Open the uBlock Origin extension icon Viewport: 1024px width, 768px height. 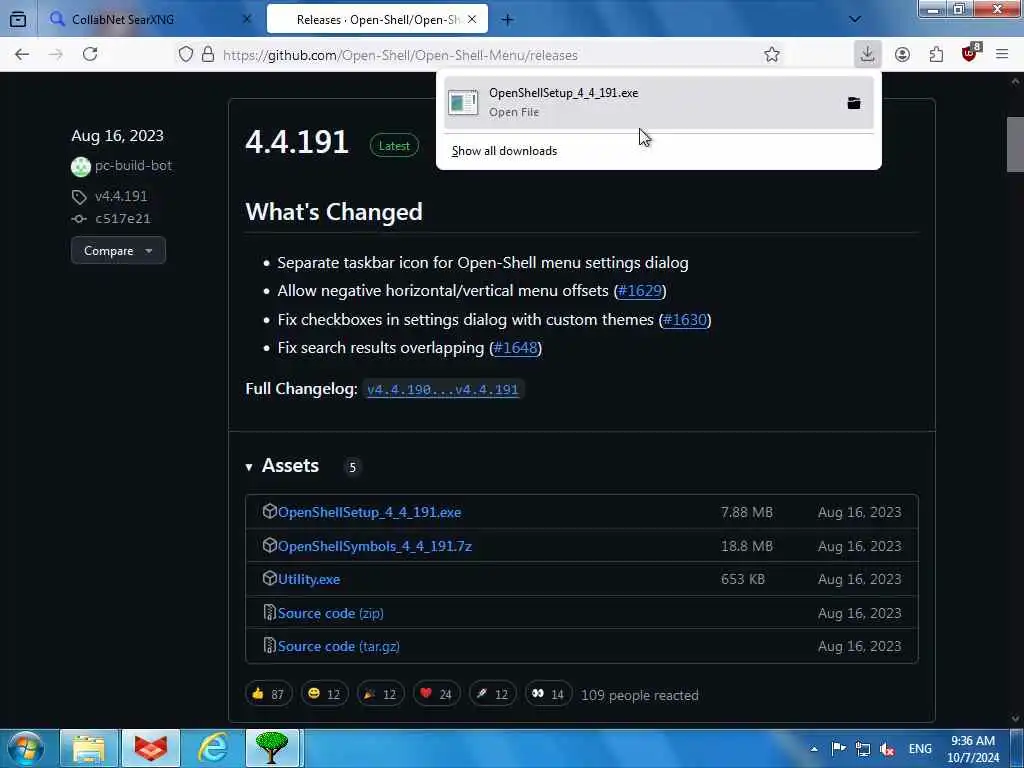(970, 54)
